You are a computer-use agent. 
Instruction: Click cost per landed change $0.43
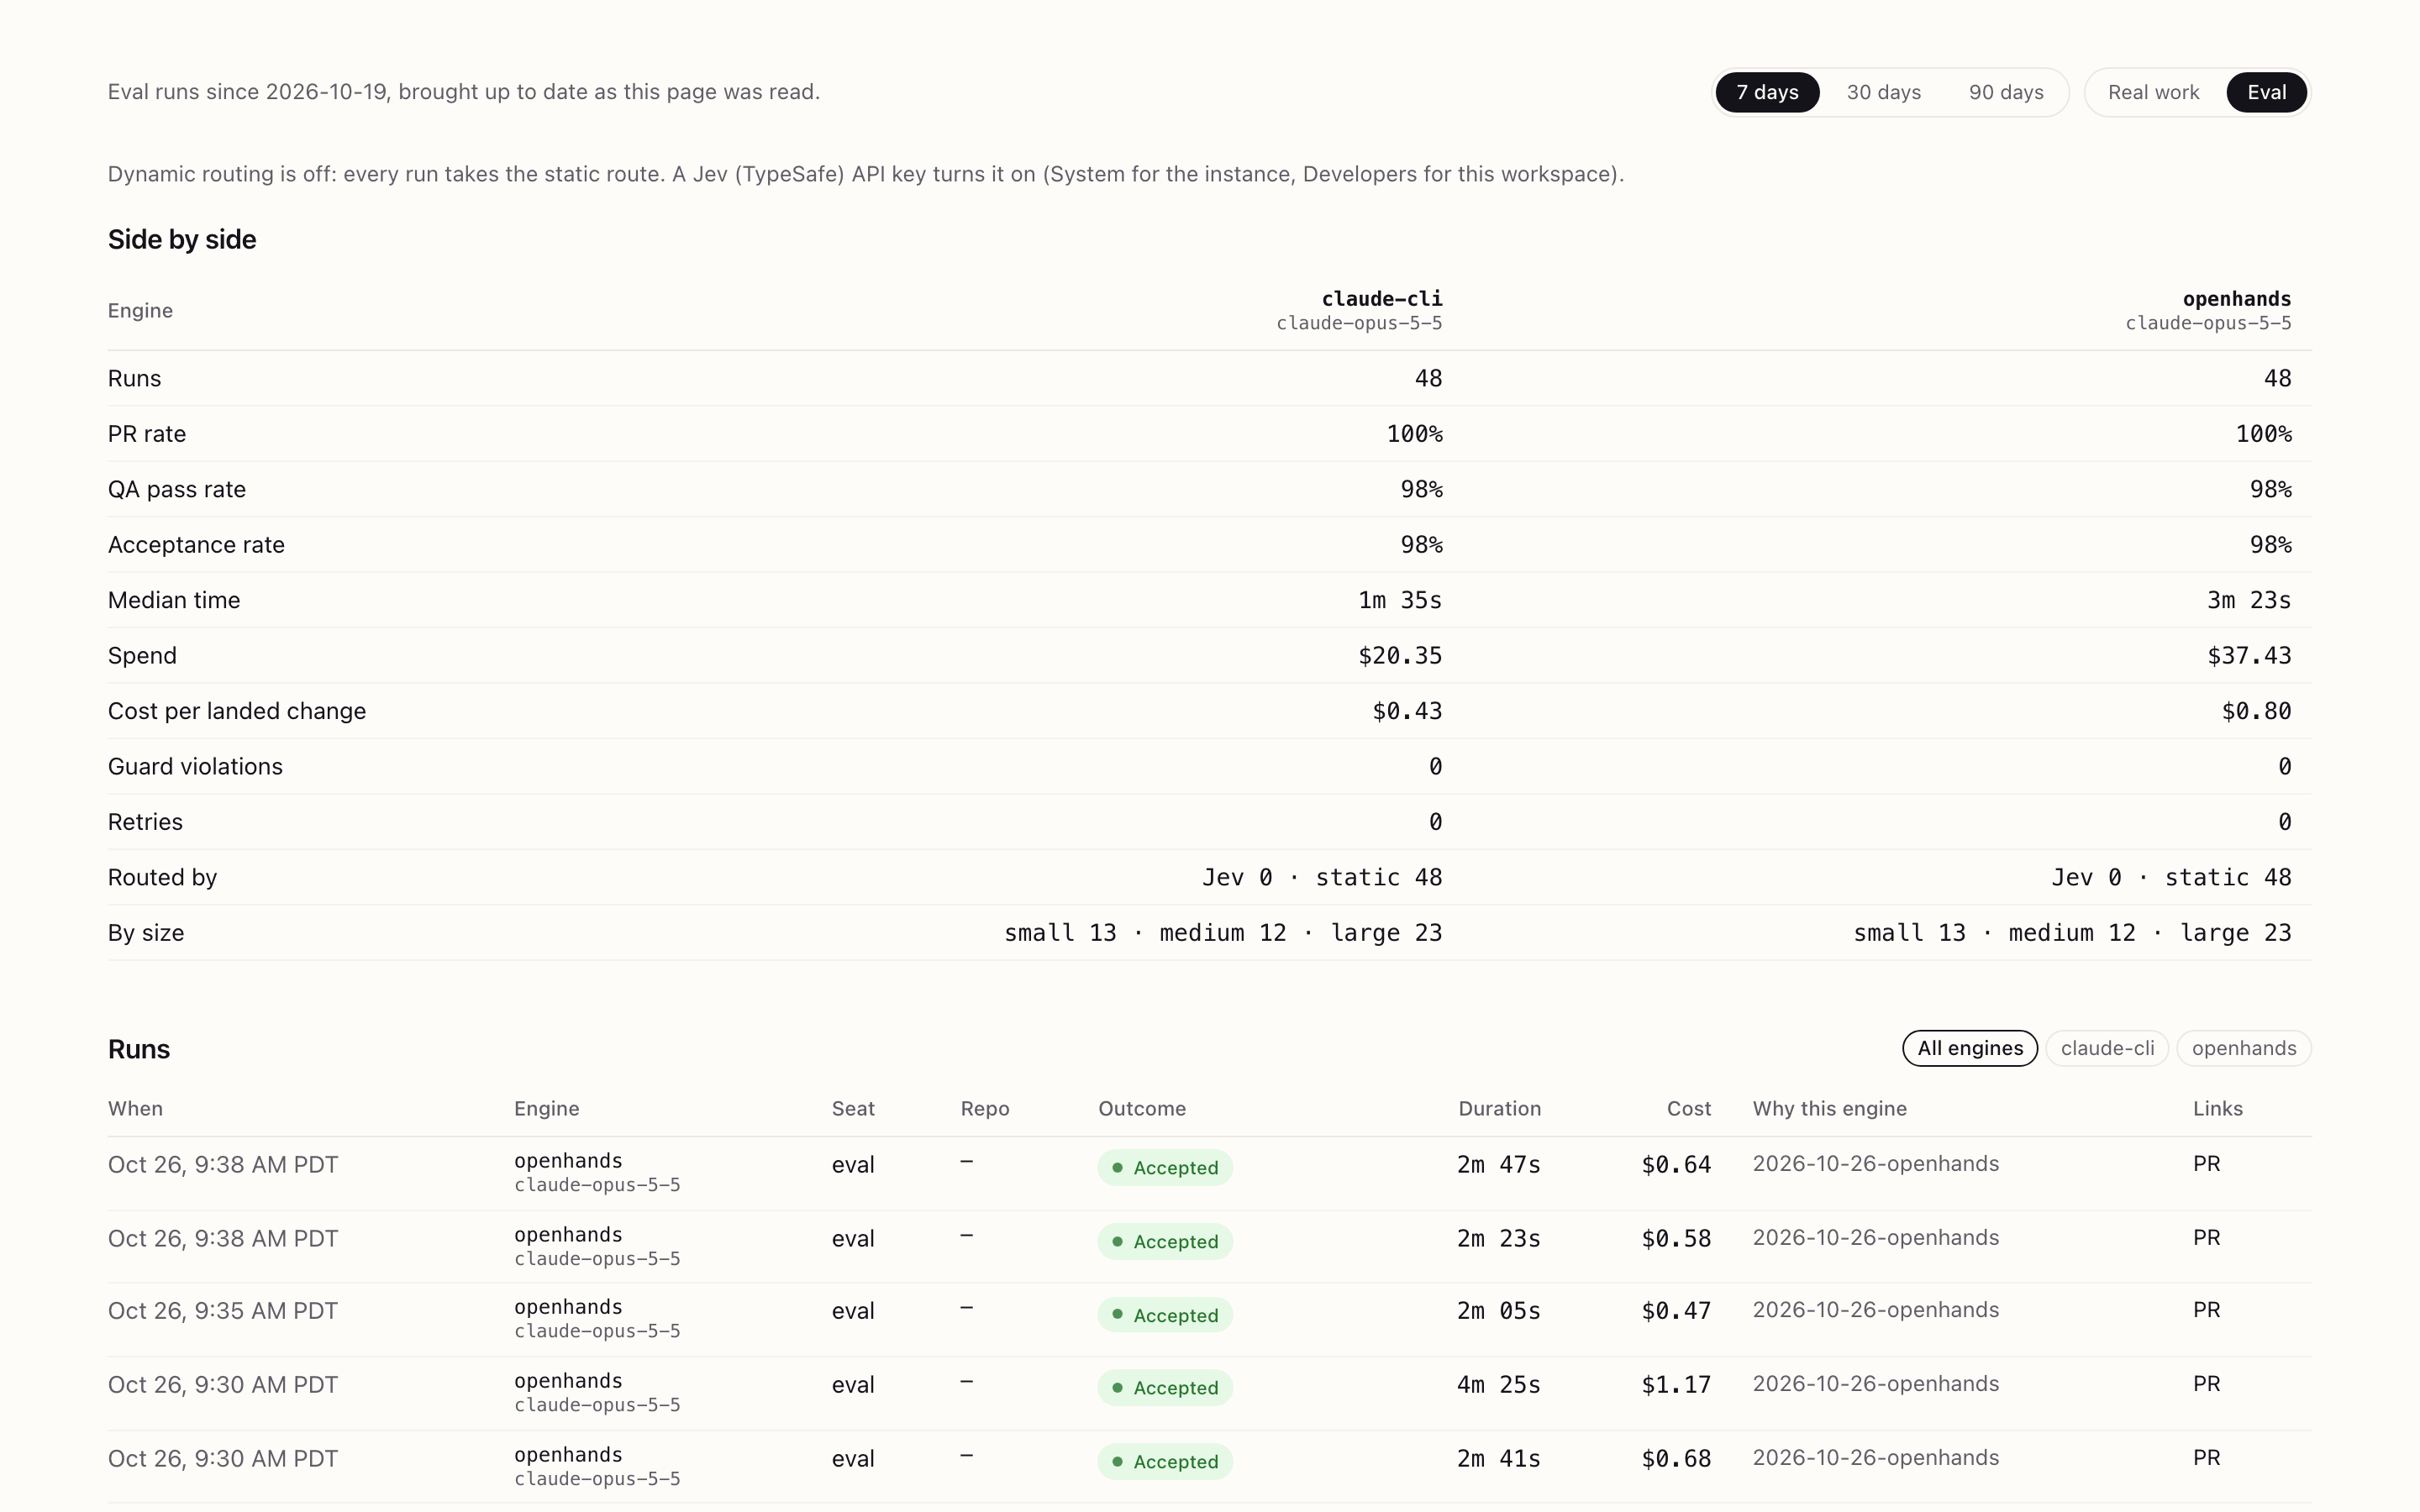[x=1407, y=711]
